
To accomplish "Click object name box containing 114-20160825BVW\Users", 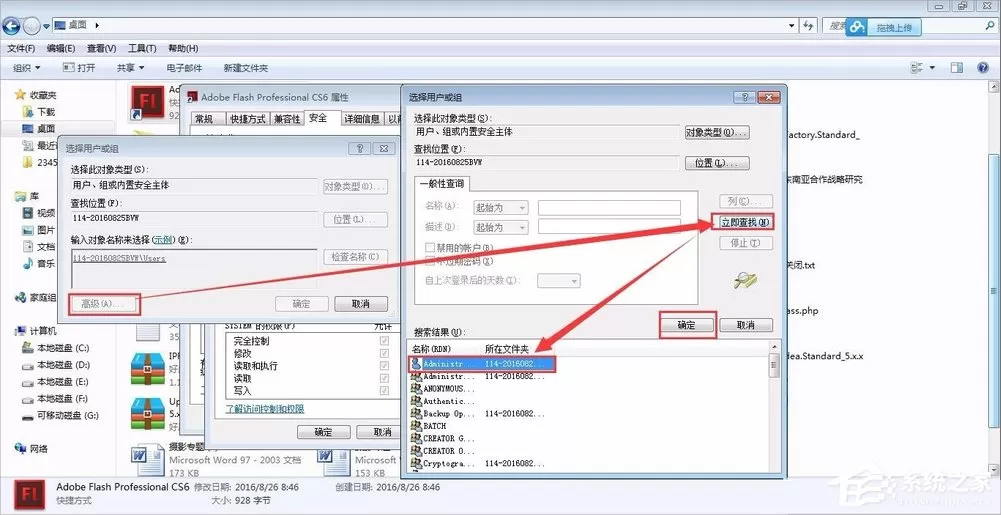I will (194, 268).
